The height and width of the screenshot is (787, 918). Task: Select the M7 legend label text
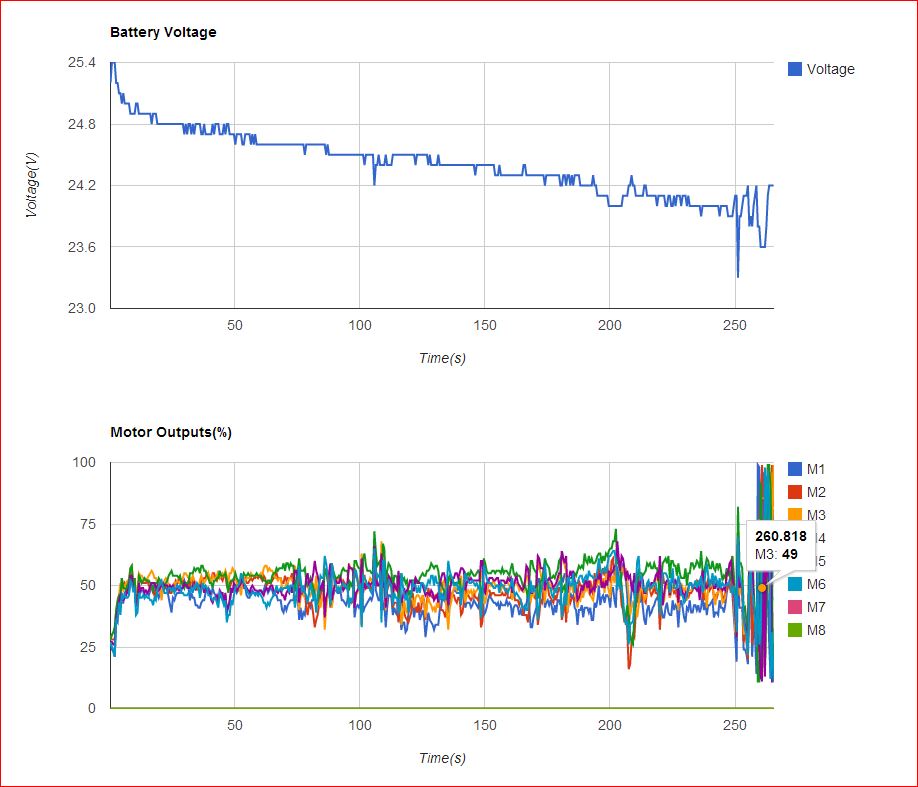coord(816,607)
